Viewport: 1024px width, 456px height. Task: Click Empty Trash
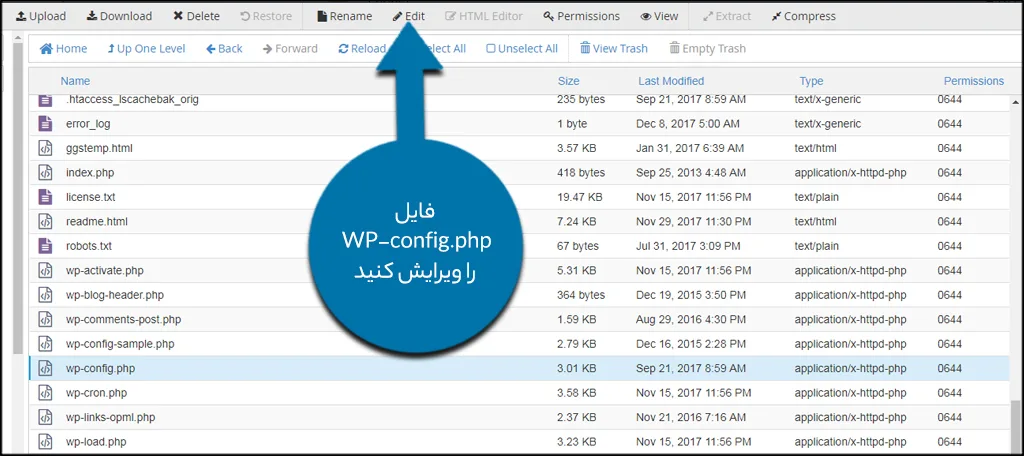(x=707, y=48)
